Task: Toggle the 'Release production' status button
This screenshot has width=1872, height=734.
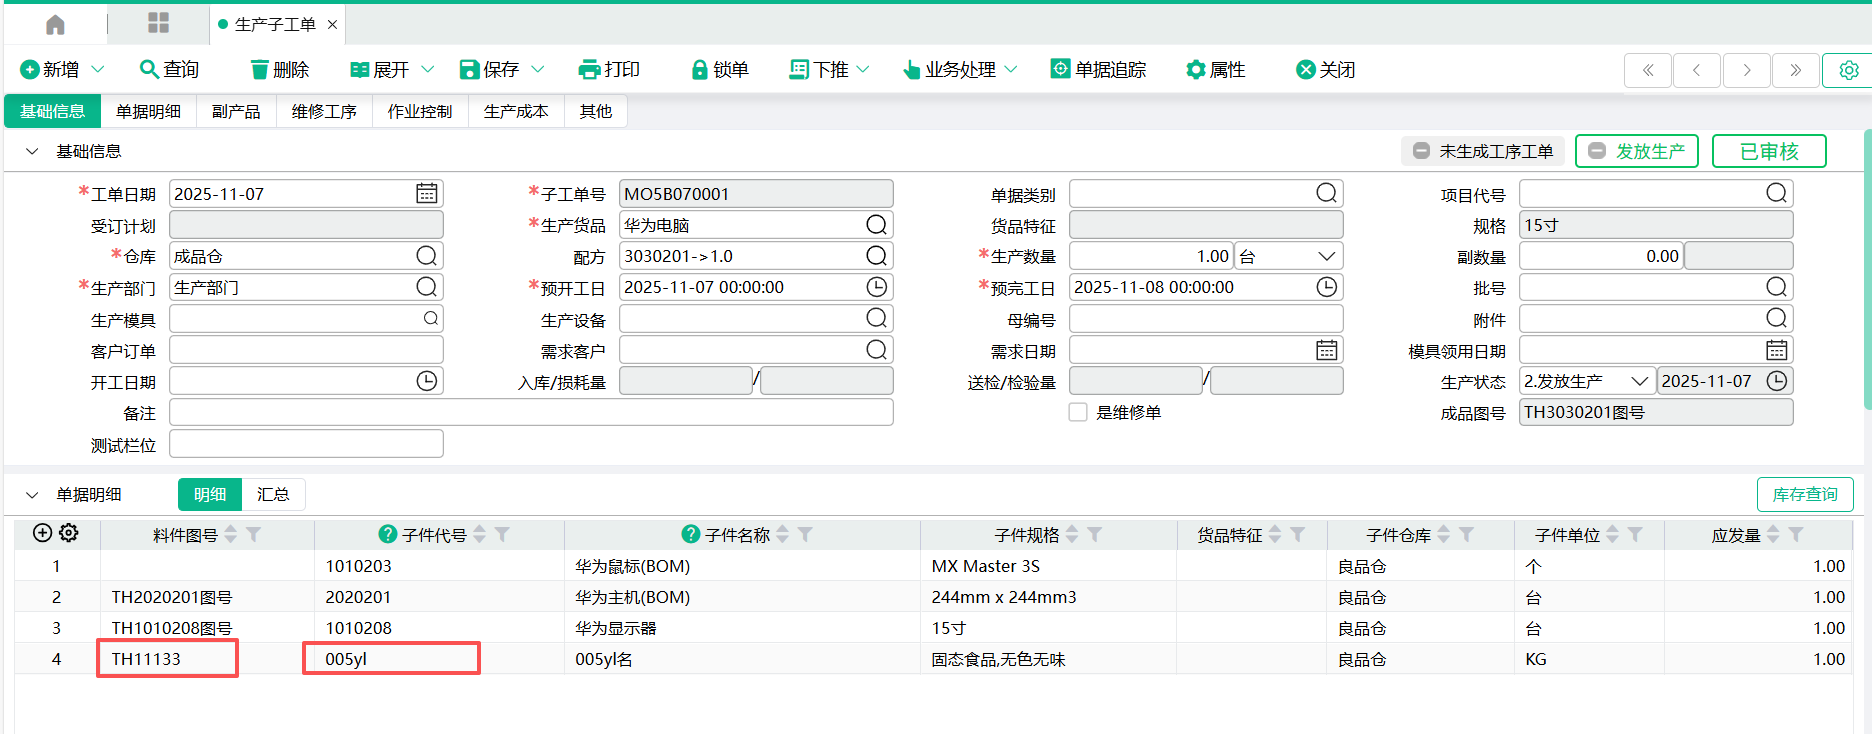Action: 1636,151
